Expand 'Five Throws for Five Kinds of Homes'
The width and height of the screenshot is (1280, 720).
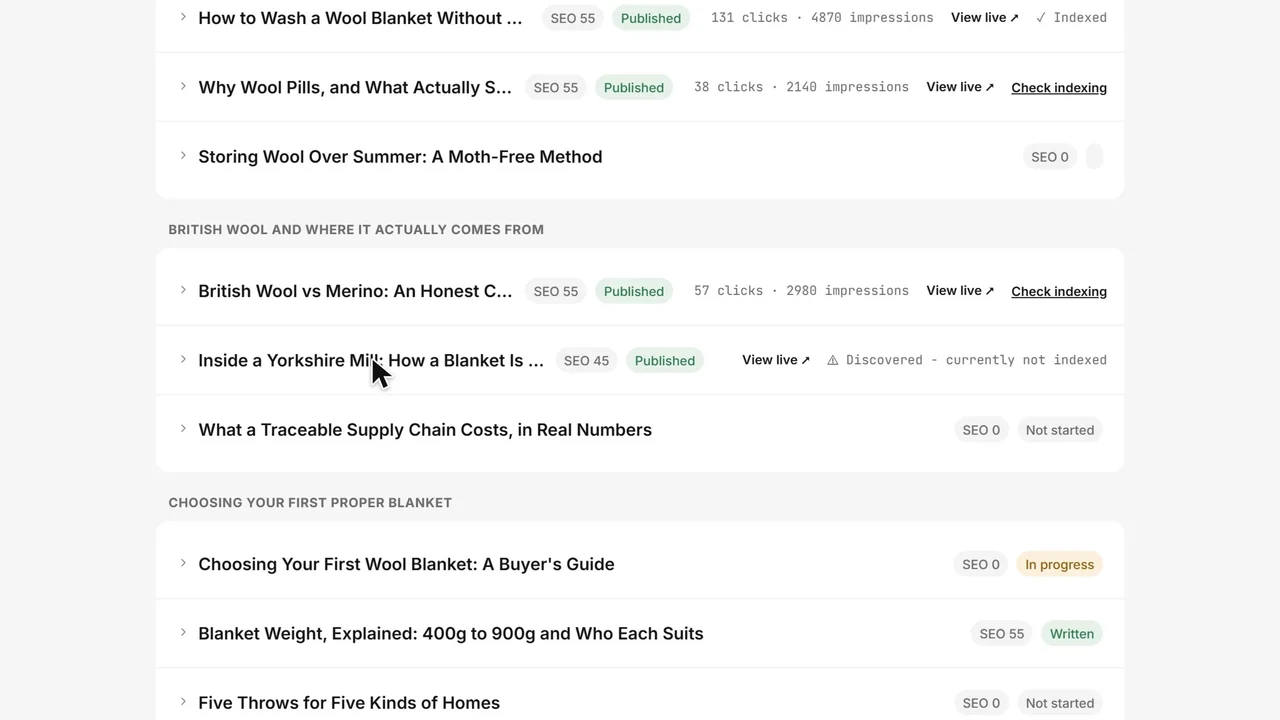click(183, 702)
